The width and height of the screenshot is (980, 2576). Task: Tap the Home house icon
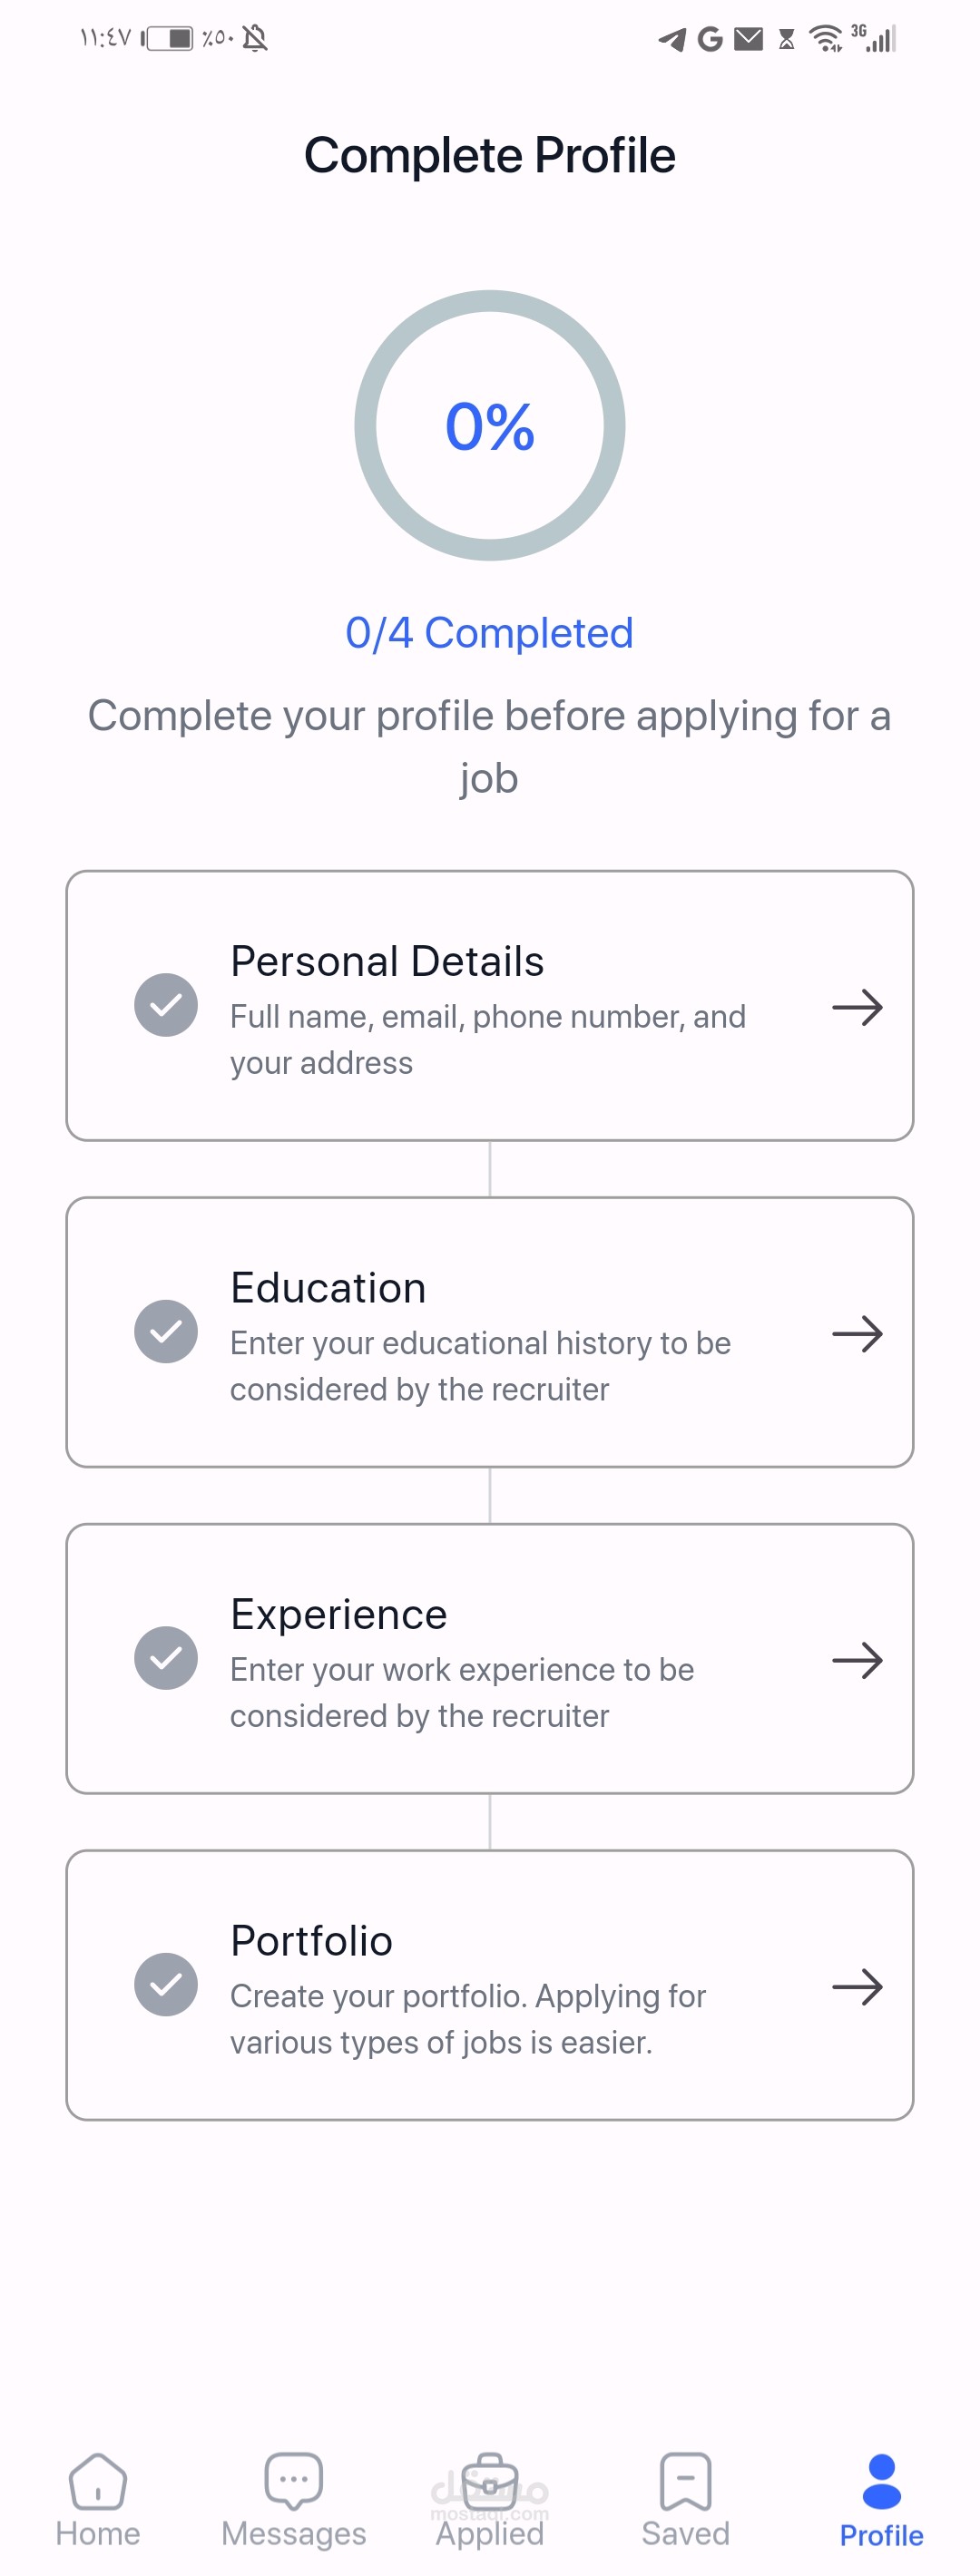click(x=98, y=2480)
